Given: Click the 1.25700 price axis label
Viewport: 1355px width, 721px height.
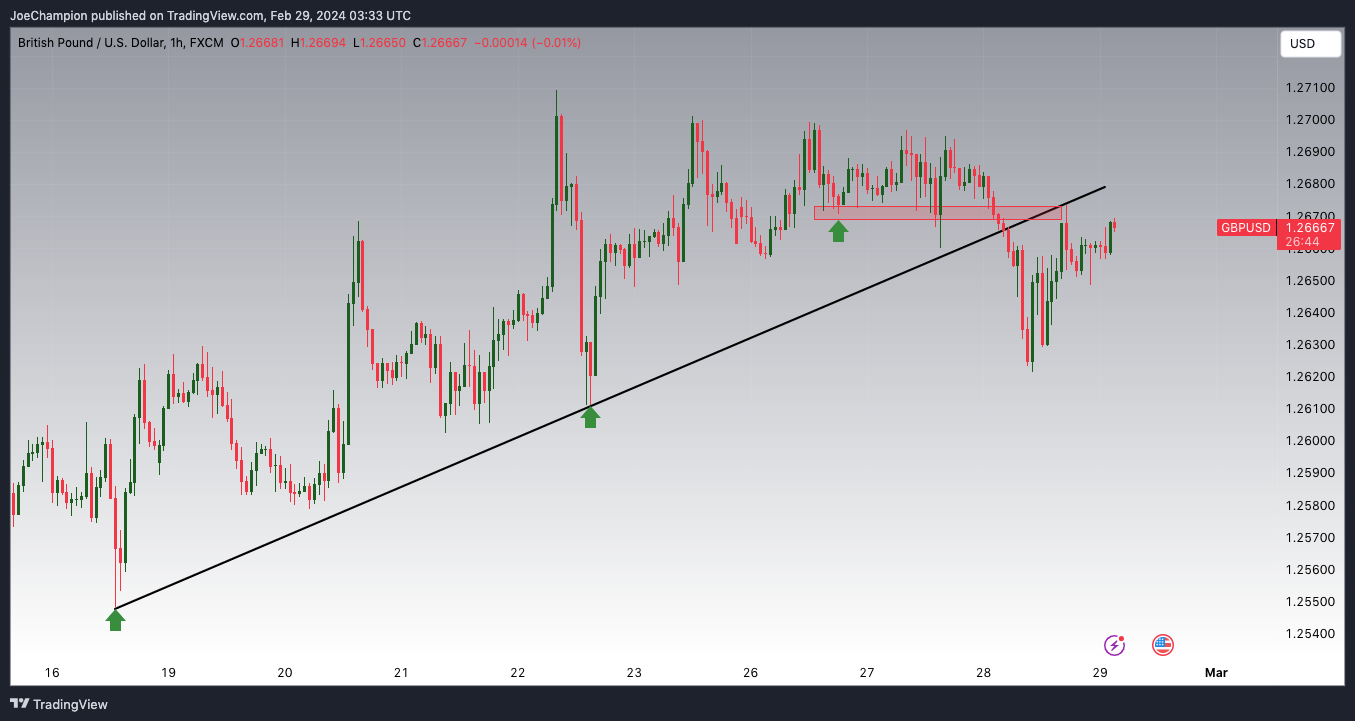Looking at the screenshot, I should (x=1309, y=538).
